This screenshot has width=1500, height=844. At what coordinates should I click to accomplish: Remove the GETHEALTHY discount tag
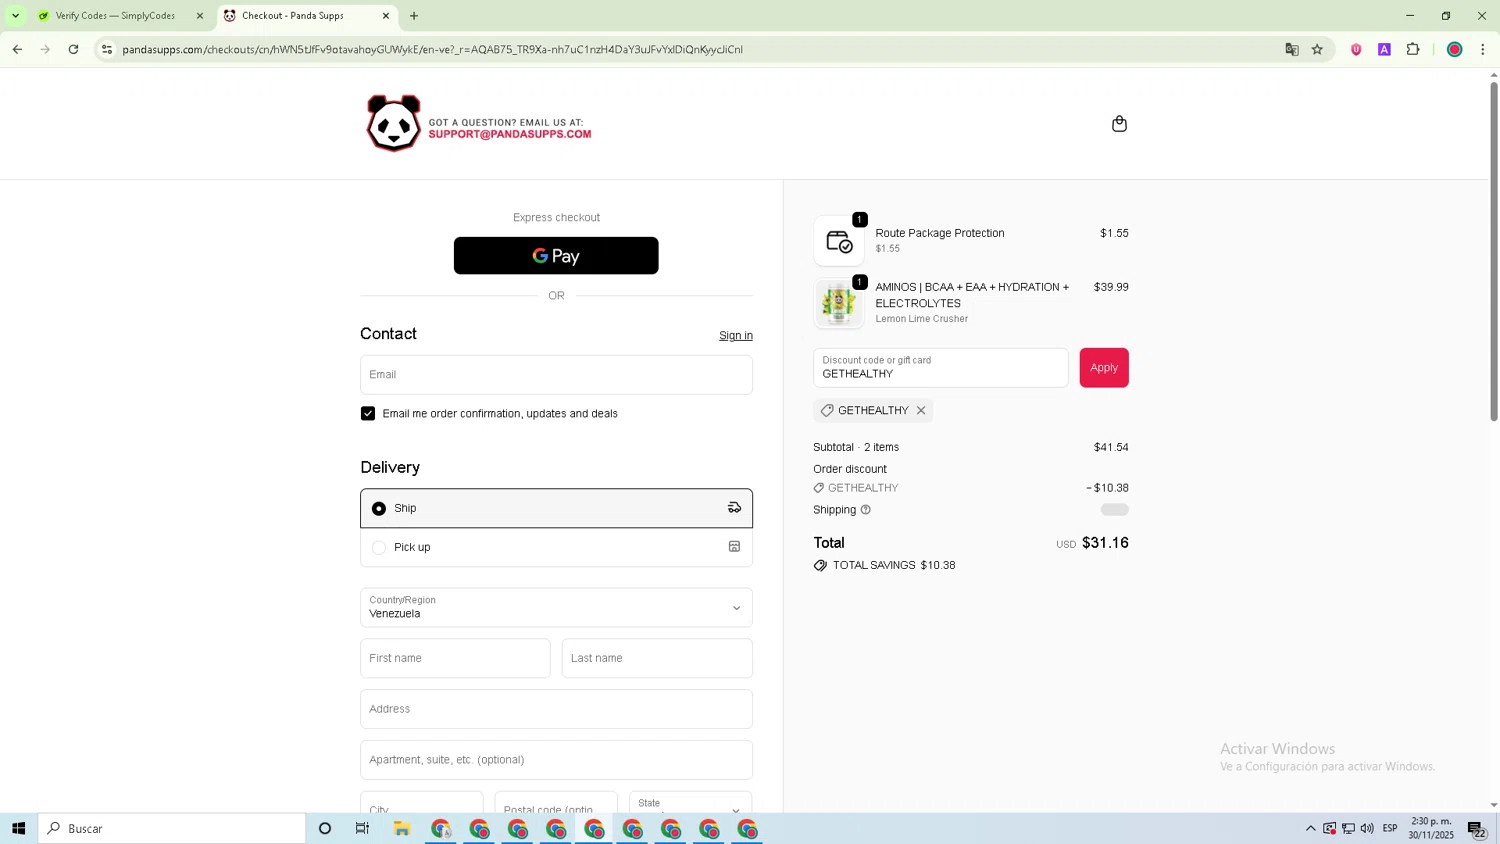pyautogui.click(x=921, y=410)
